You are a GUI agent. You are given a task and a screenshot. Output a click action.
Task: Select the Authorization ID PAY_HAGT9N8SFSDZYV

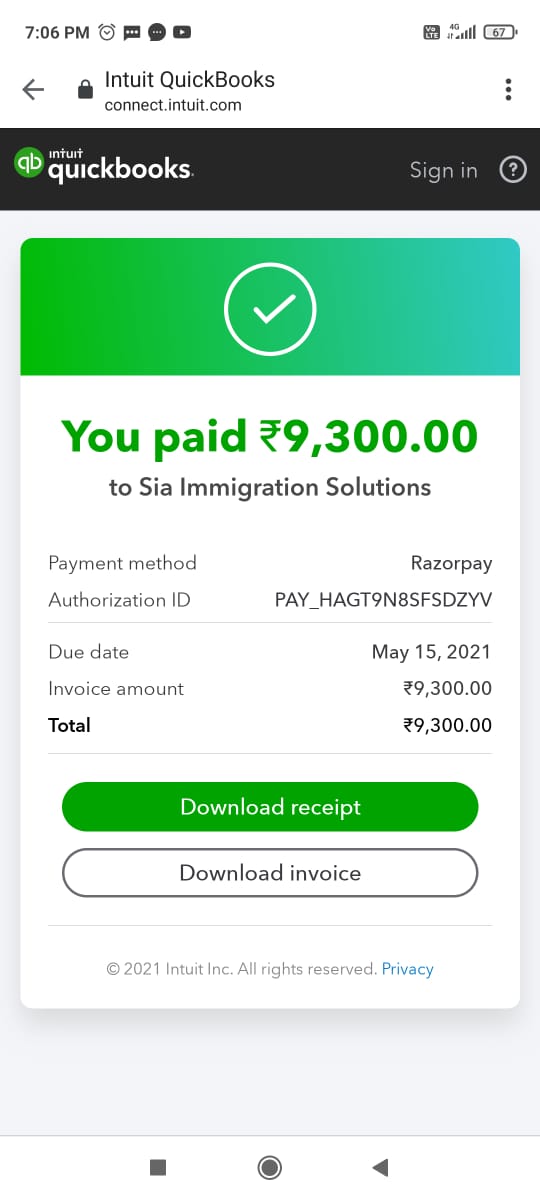coord(383,600)
